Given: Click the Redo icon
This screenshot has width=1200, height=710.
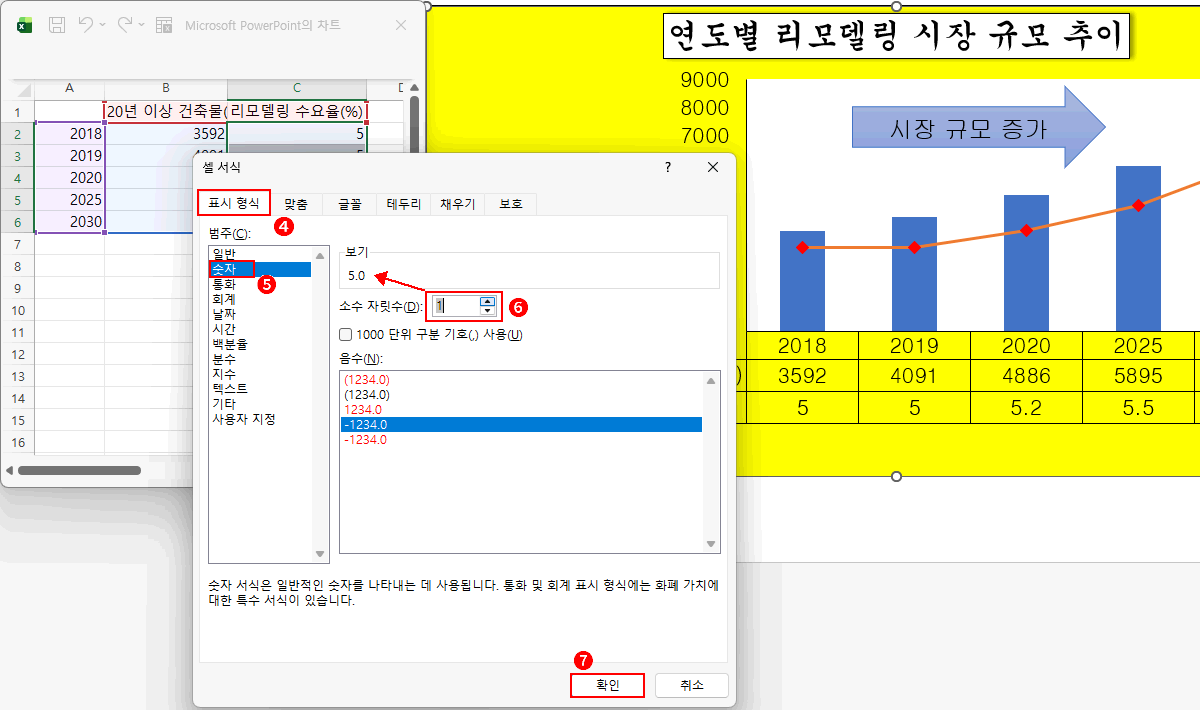Looking at the screenshot, I should click(x=125, y=24).
